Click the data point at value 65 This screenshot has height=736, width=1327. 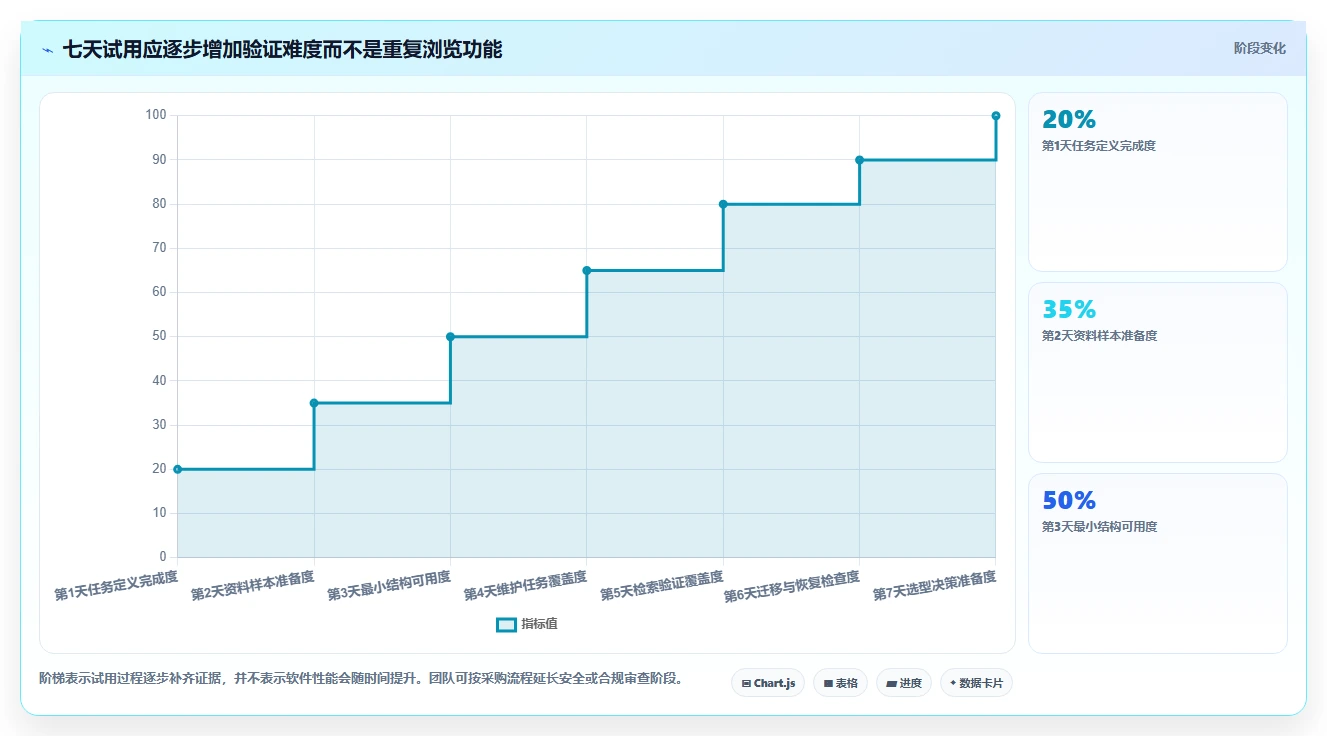click(x=587, y=270)
